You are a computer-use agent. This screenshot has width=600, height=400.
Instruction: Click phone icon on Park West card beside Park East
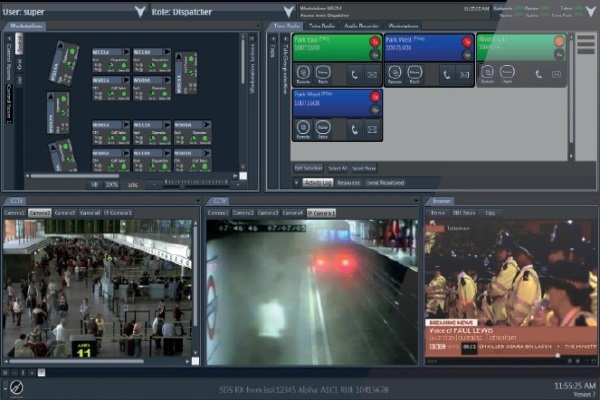click(447, 75)
